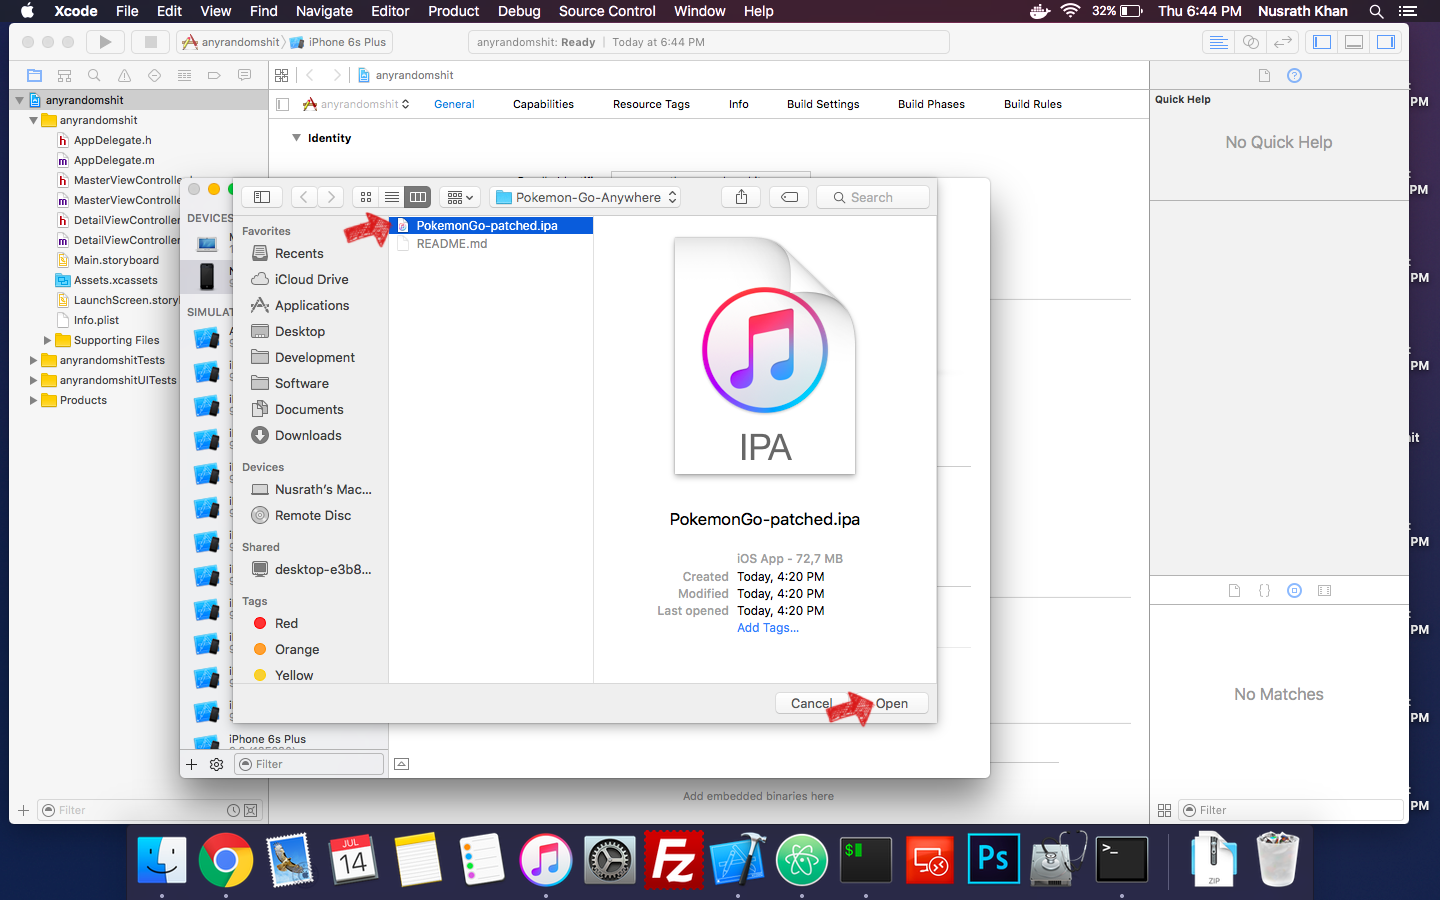The image size is (1440, 900).
Task: Open the Breakpoint navigator icon
Action: (x=214, y=75)
